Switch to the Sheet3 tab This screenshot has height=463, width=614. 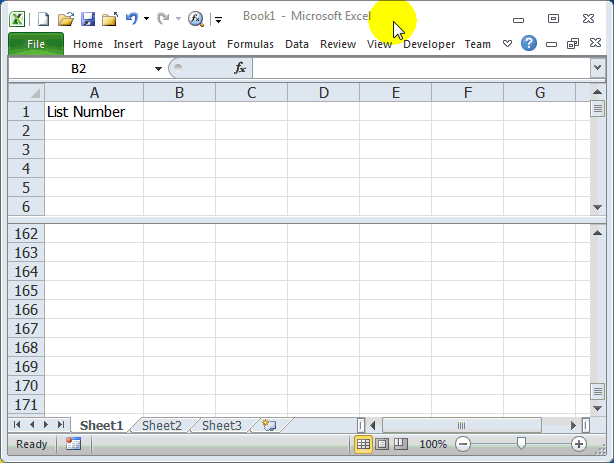click(222, 425)
